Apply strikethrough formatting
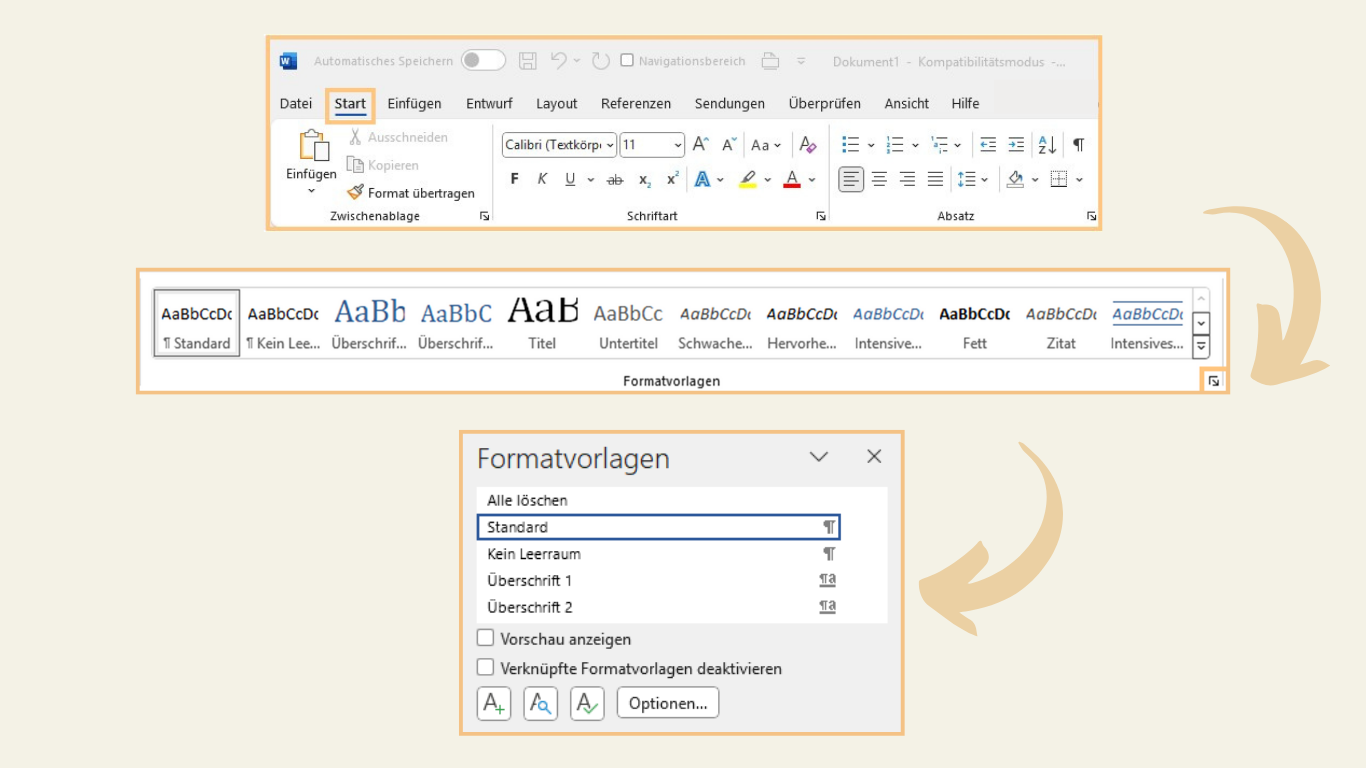1366x768 pixels. tap(614, 179)
